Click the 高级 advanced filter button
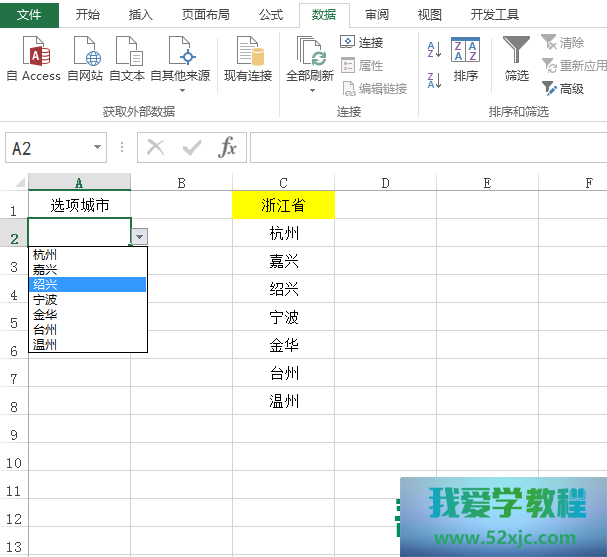 [563, 89]
